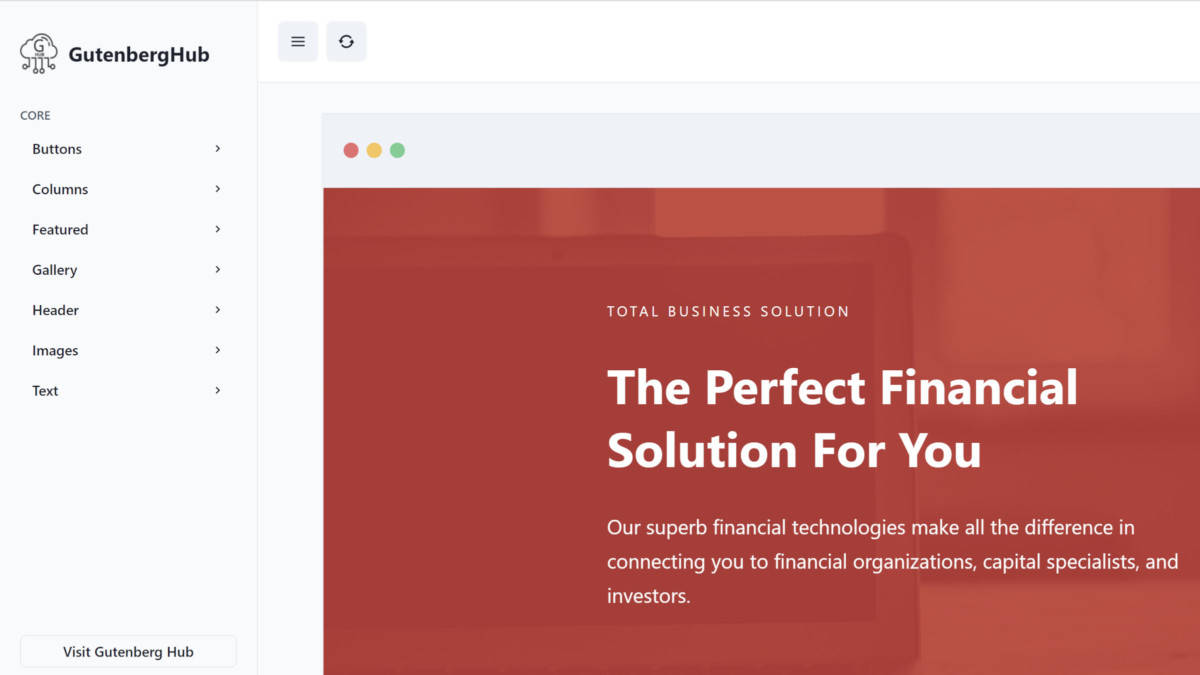Click the GutenbergHub cloud logo icon
The image size is (1200, 675).
(x=38, y=53)
